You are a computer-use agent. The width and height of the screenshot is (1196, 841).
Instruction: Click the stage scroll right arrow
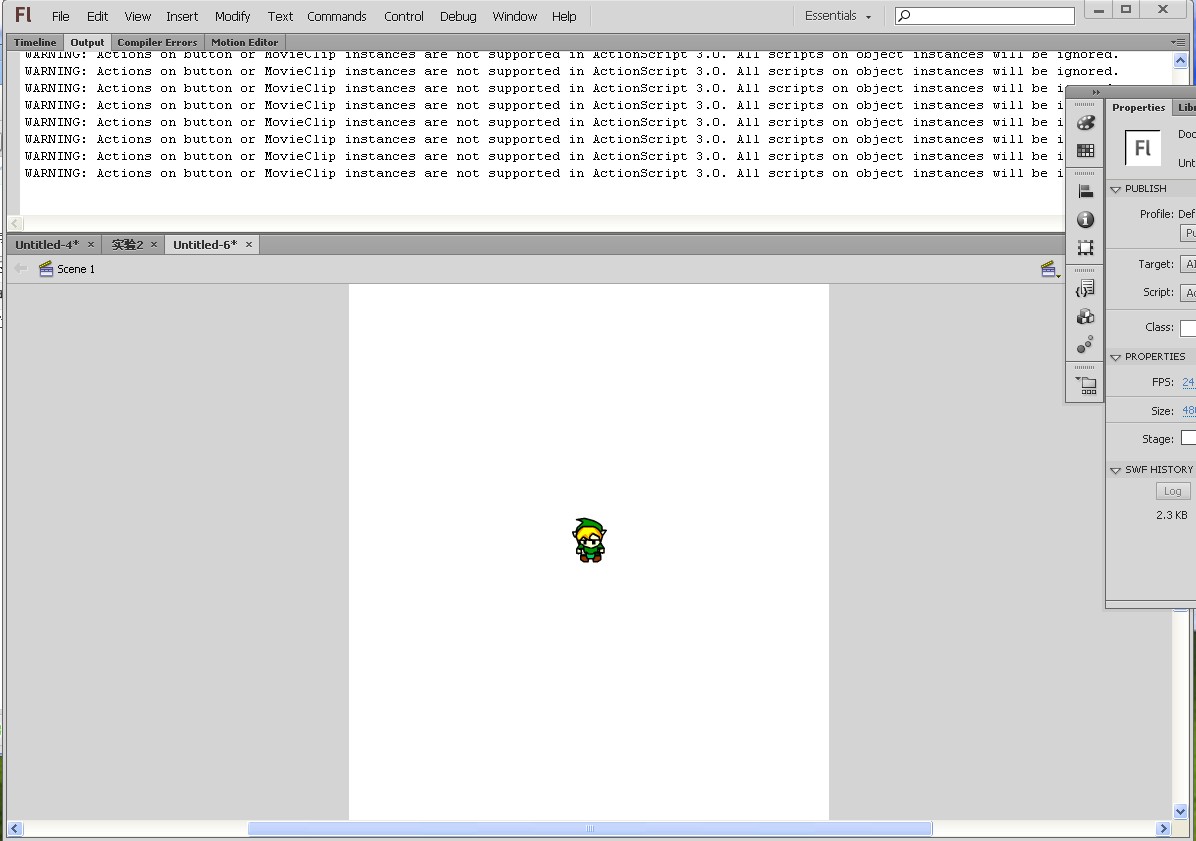tap(1163, 828)
